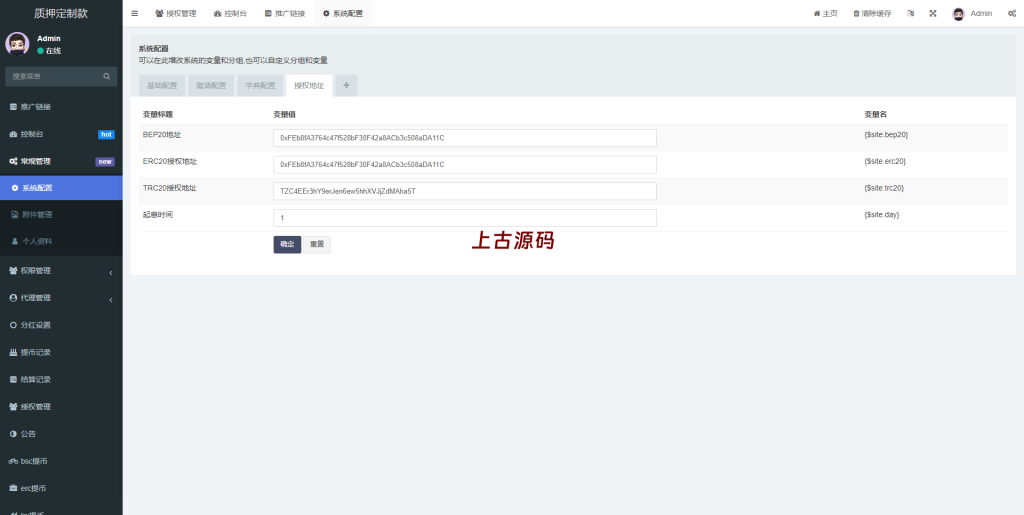
Task: Open the settings cogs icon at the header's right end
Action: [1012, 13]
